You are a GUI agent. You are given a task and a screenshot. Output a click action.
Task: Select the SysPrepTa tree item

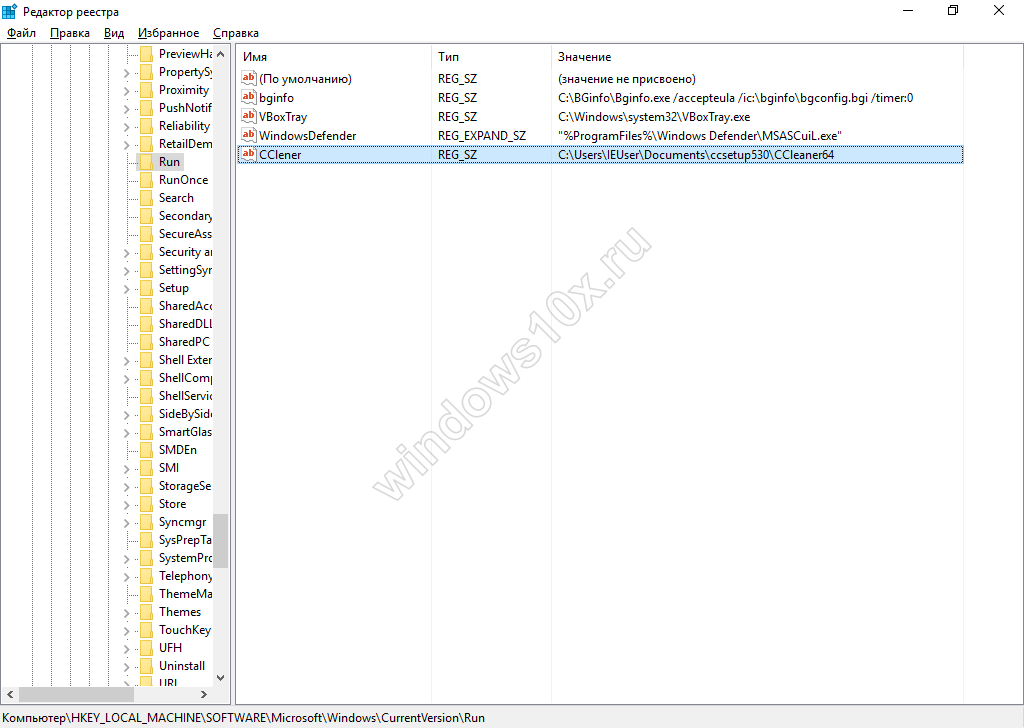coord(185,540)
